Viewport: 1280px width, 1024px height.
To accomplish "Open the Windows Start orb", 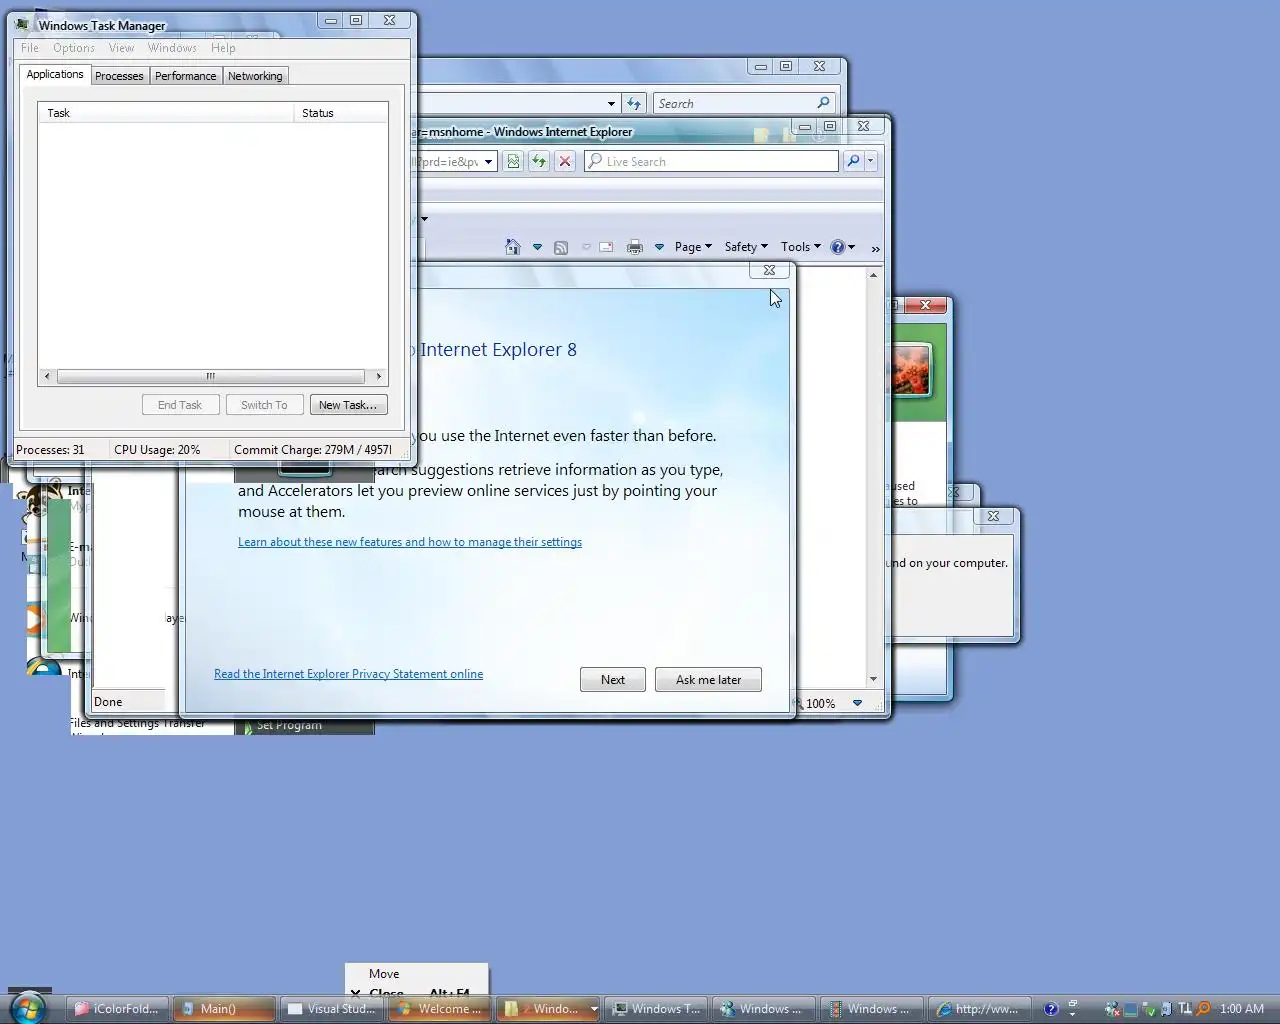I will tap(28, 1008).
